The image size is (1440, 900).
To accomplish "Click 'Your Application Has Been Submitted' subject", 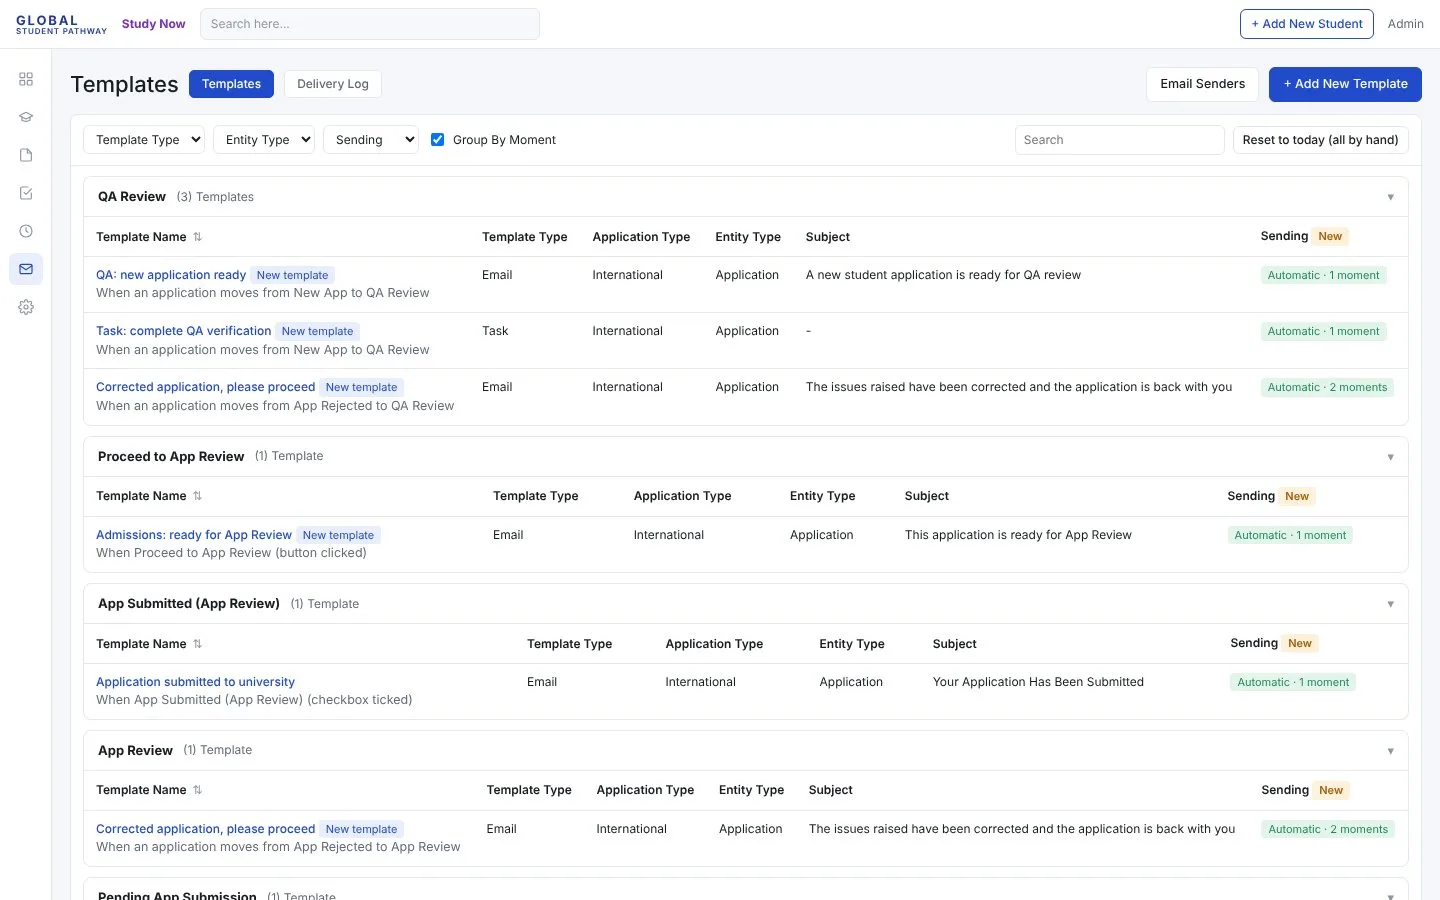I will click(x=1038, y=682).
